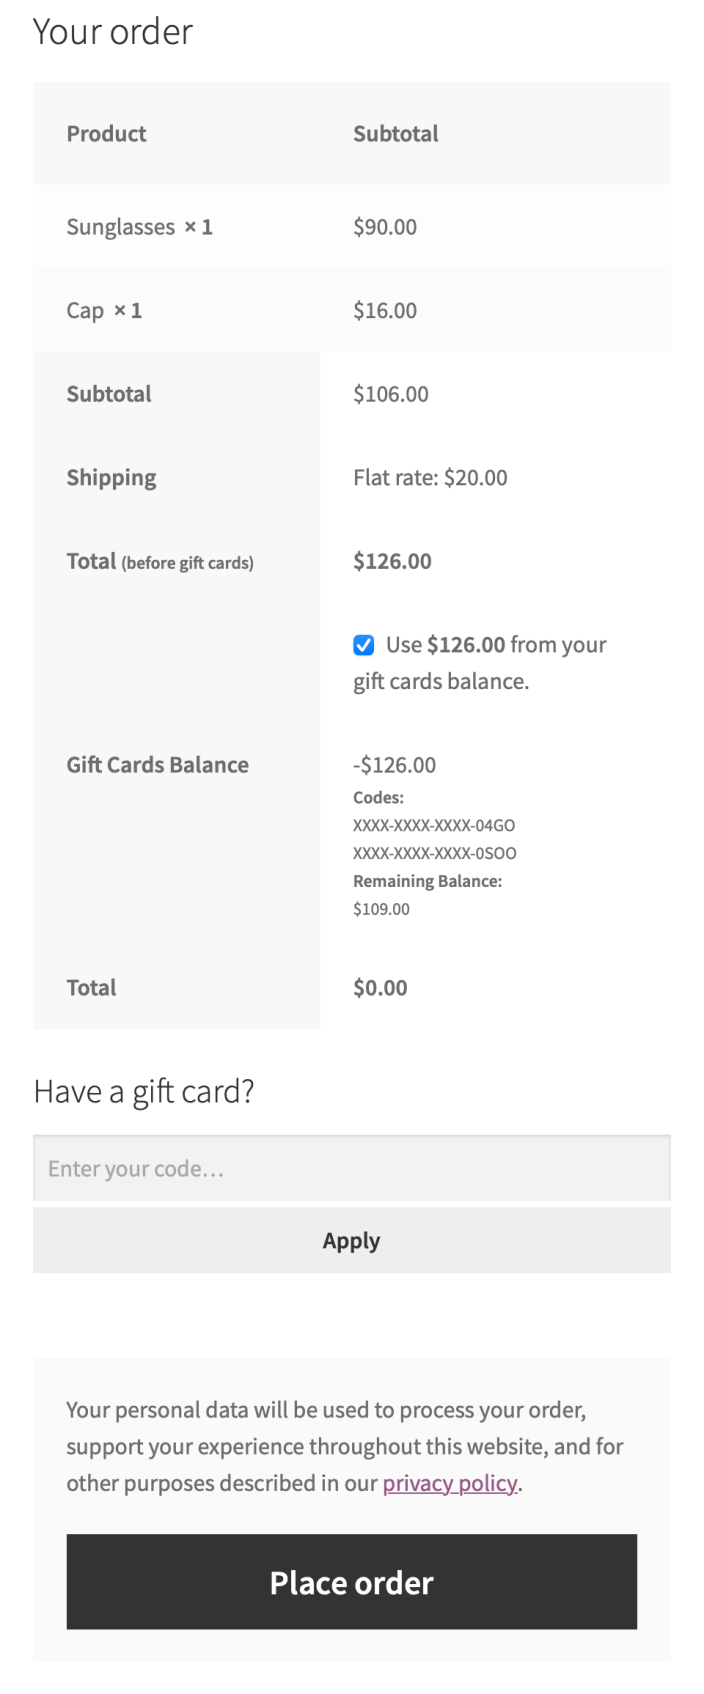Click the Sunglasses $90.00 subtotal
This screenshot has width=704, height=1694.
click(385, 227)
